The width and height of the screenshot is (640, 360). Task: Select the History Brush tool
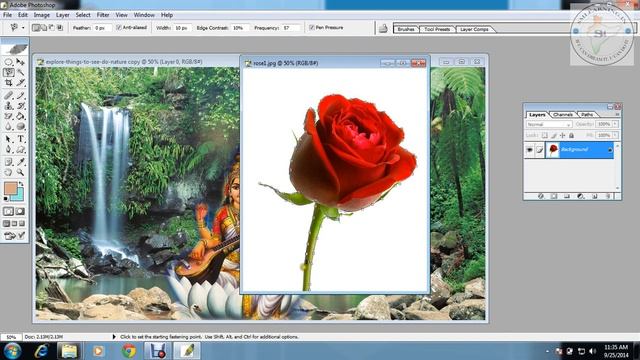click(20, 106)
